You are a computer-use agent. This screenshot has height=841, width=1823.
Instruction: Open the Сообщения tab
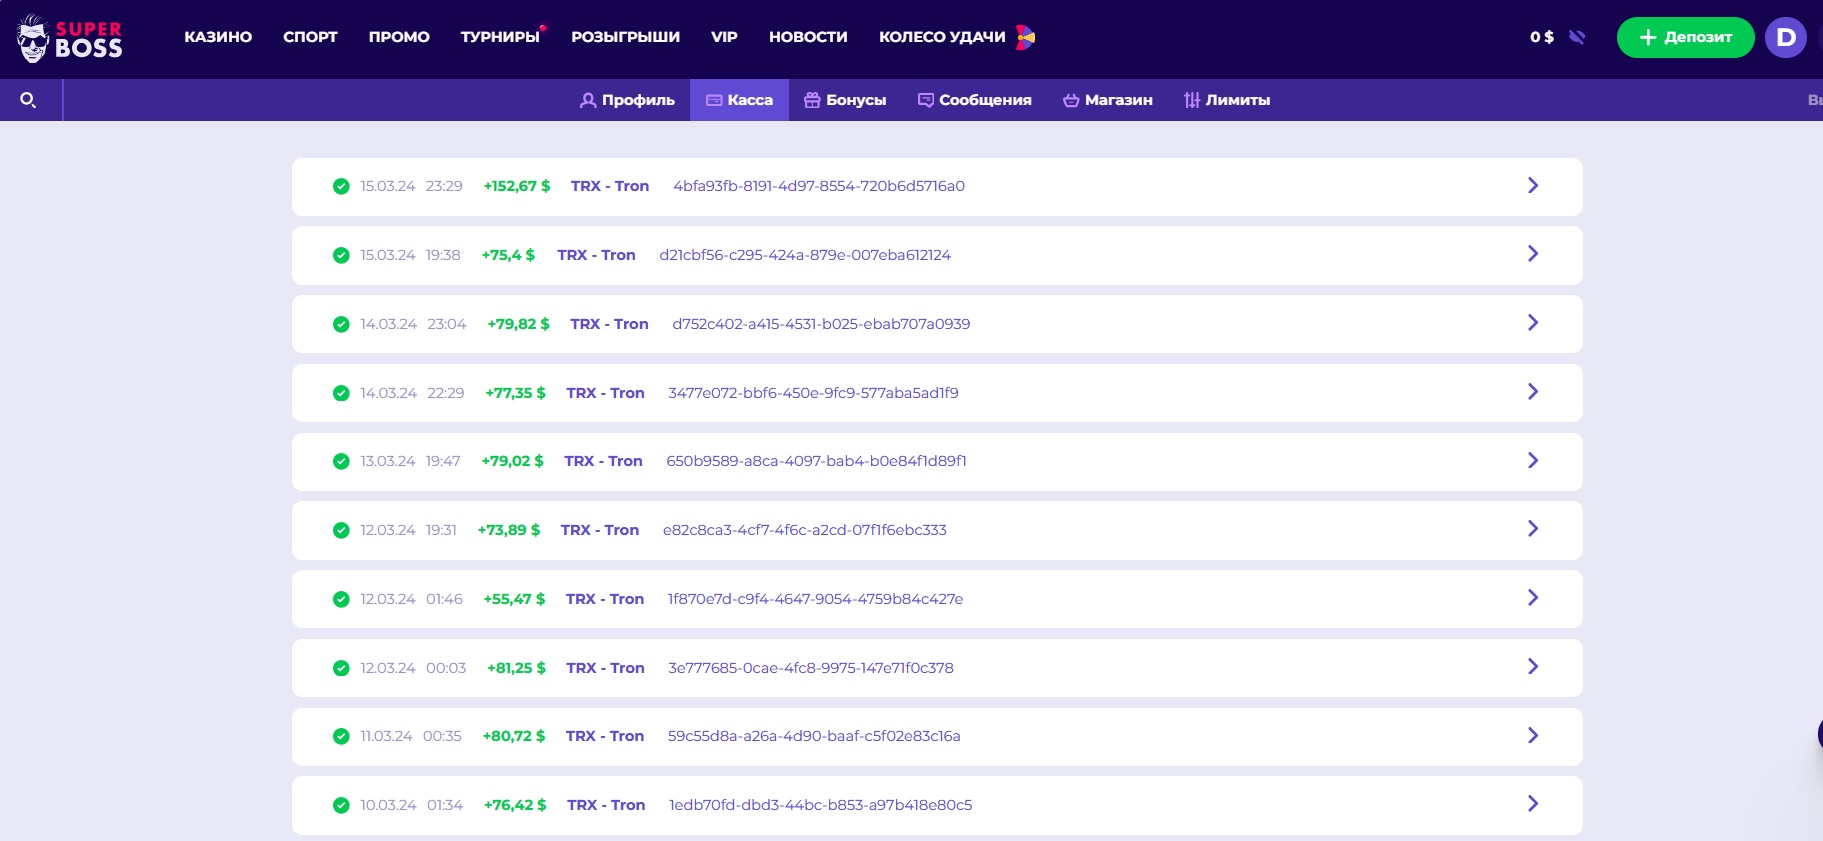click(x=974, y=100)
